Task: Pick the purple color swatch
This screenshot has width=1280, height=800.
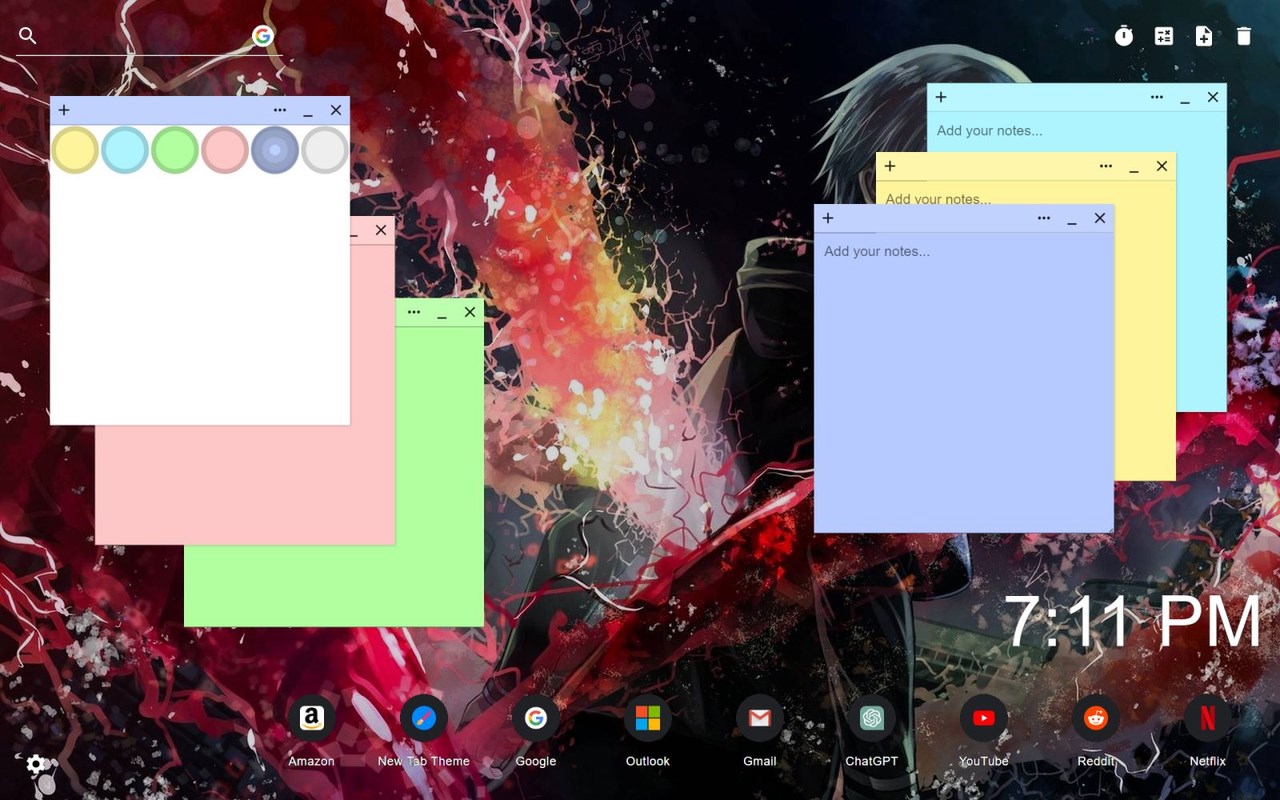Action: pyautogui.click(x=275, y=150)
